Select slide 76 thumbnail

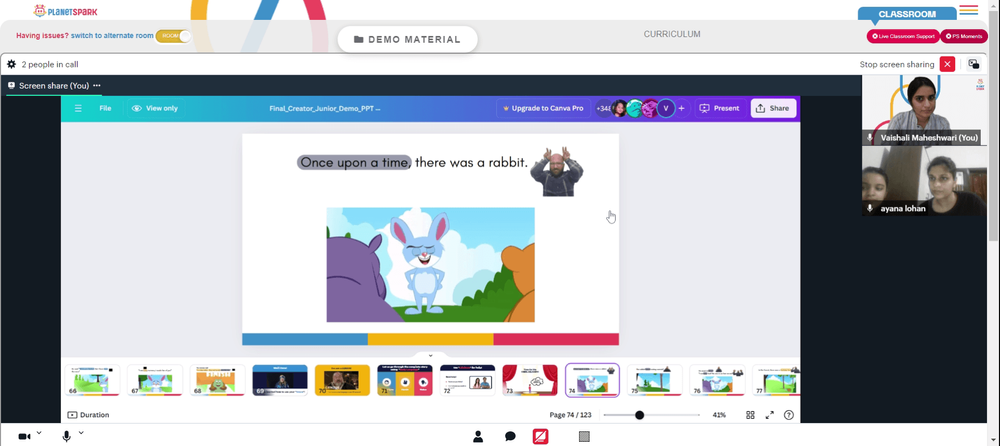pos(717,380)
